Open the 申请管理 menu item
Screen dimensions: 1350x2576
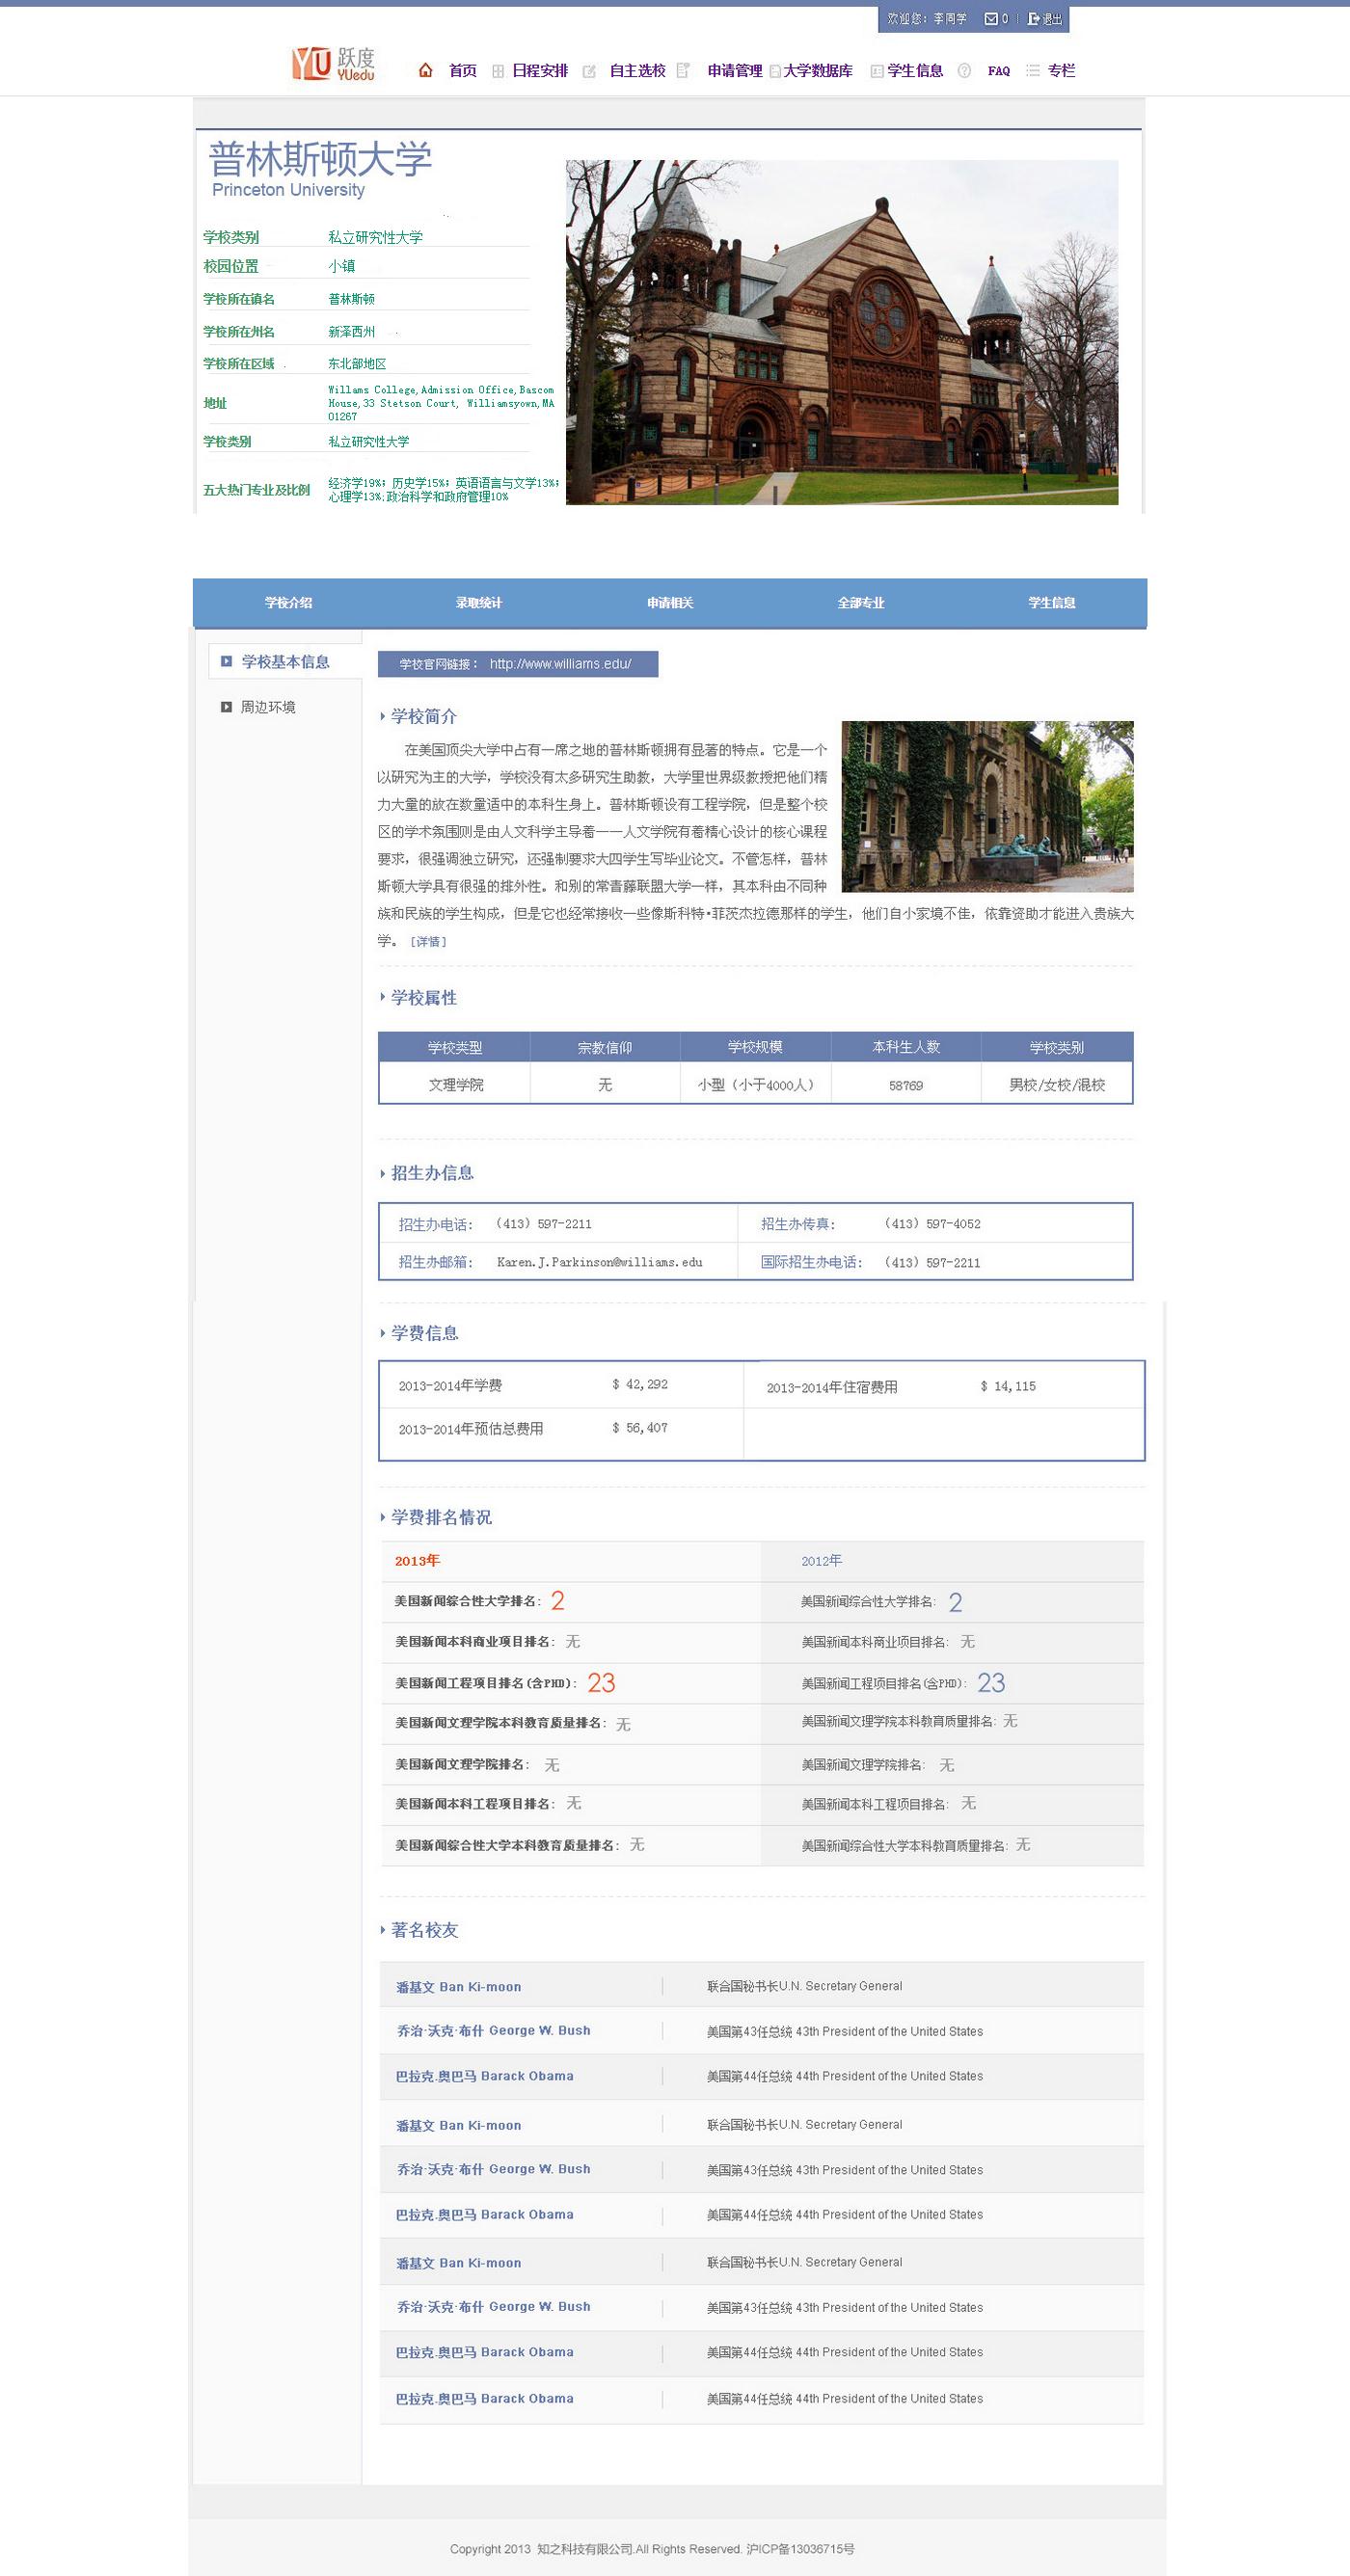tap(734, 71)
